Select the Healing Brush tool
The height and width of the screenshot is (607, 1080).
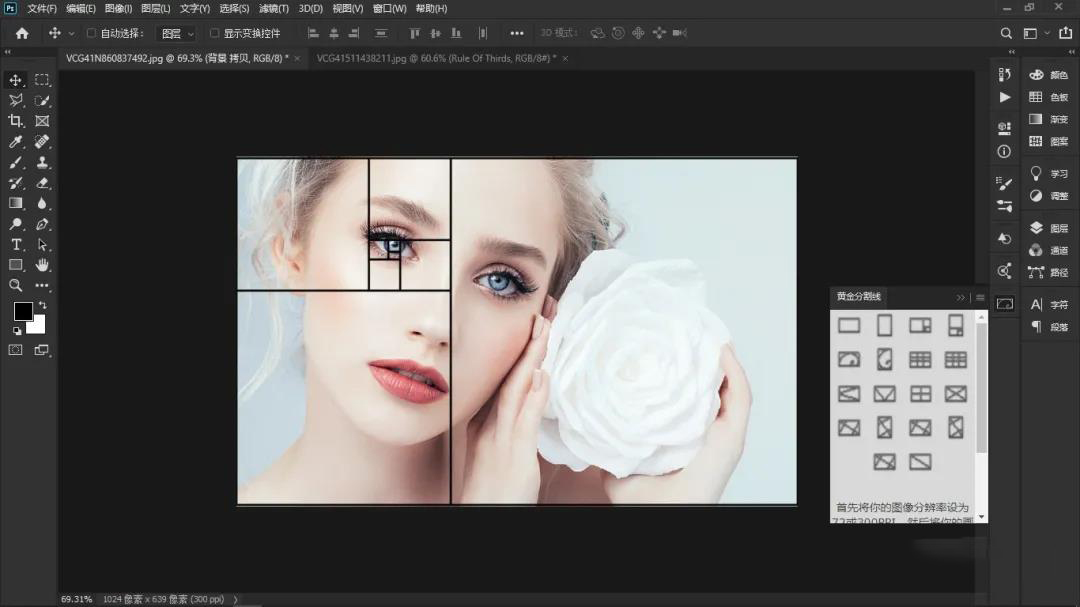(x=42, y=142)
